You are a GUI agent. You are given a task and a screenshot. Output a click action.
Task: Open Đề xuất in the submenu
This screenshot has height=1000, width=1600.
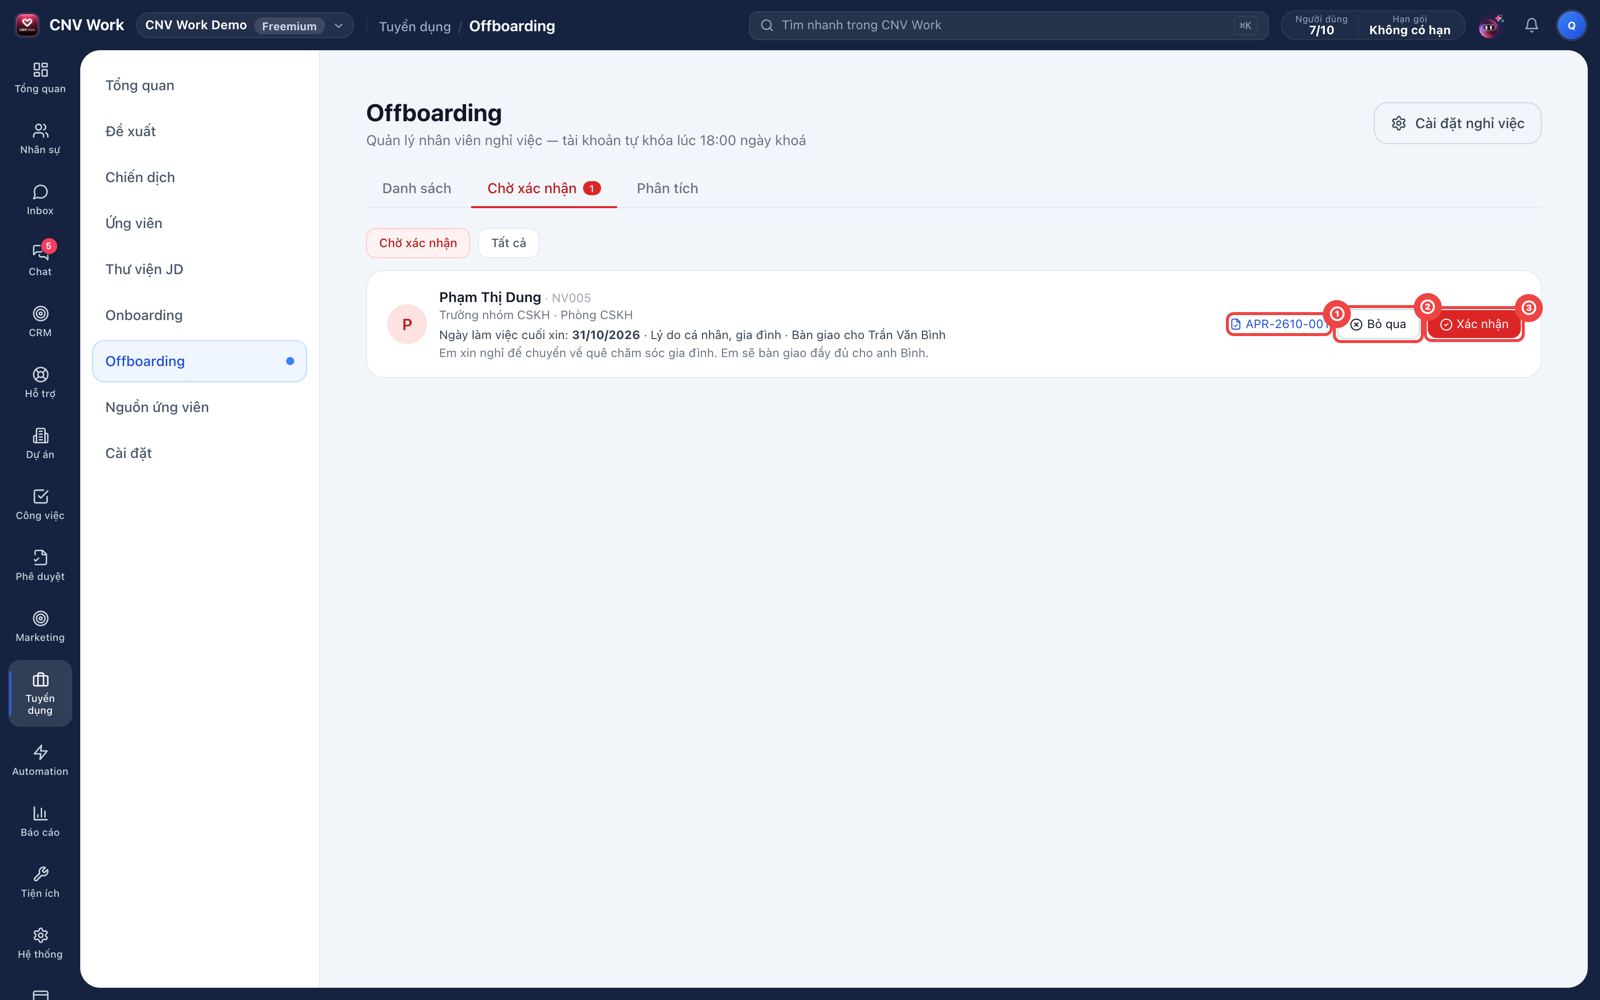[x=199, y=131]
